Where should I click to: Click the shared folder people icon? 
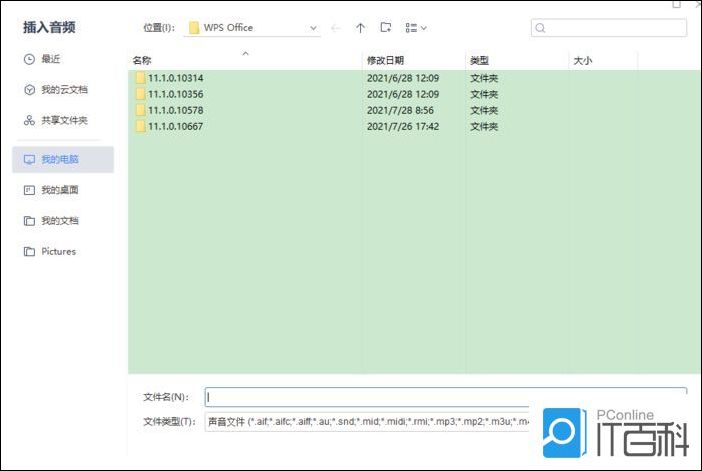coord(29,120)
